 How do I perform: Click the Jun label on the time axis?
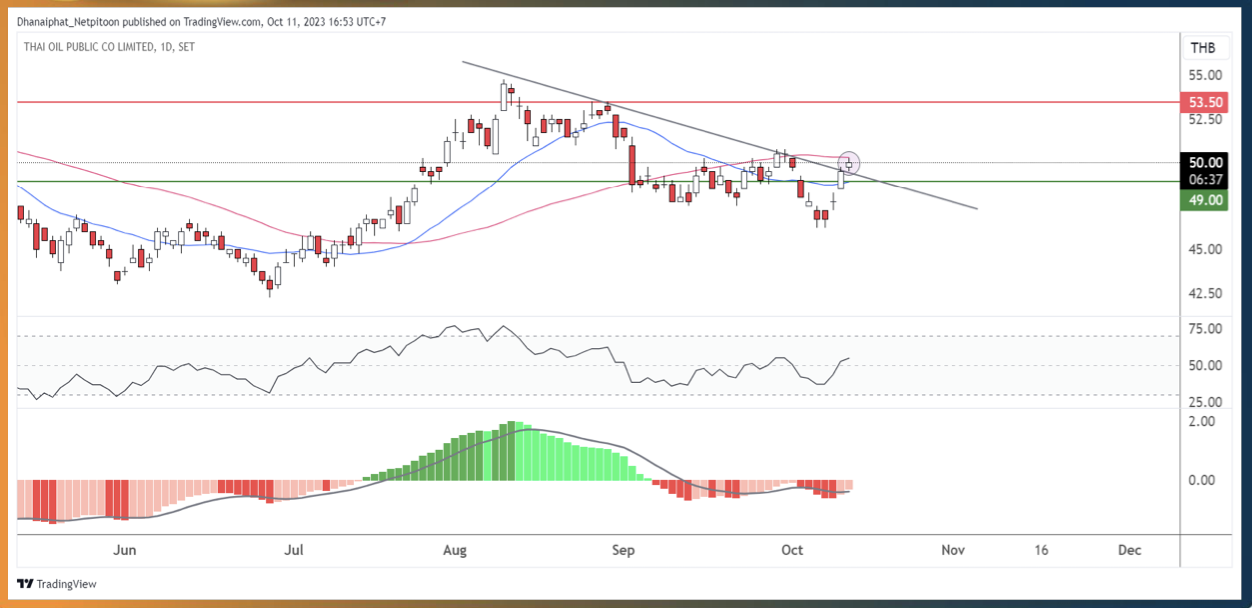click(x=125, y=550)
